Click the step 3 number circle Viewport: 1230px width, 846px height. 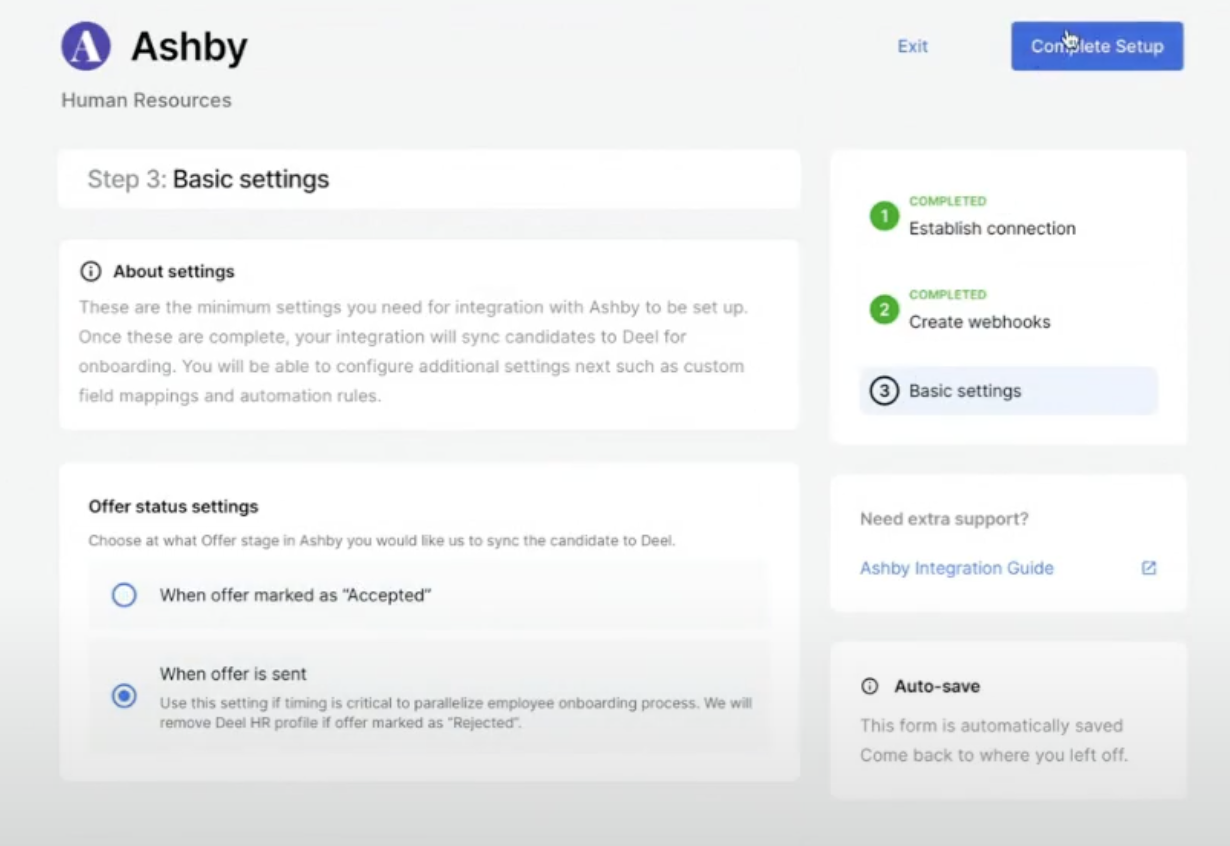(884, 391)
